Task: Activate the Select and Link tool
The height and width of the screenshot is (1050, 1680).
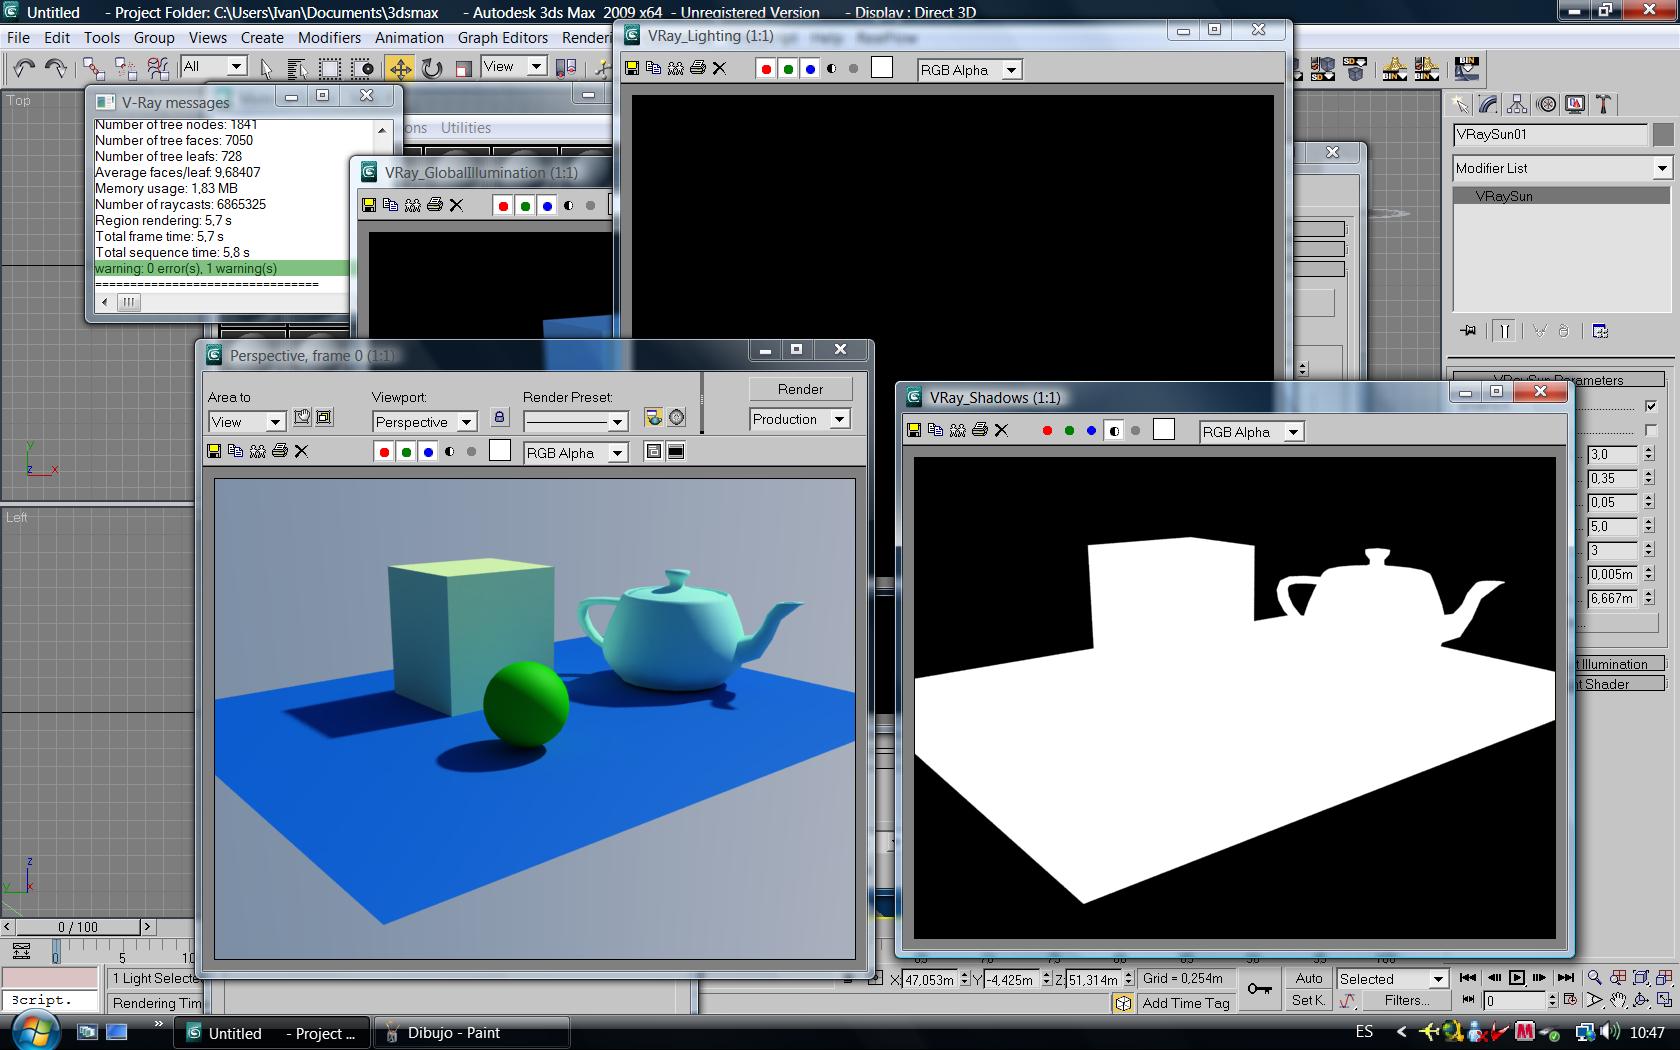Action: 93,68
